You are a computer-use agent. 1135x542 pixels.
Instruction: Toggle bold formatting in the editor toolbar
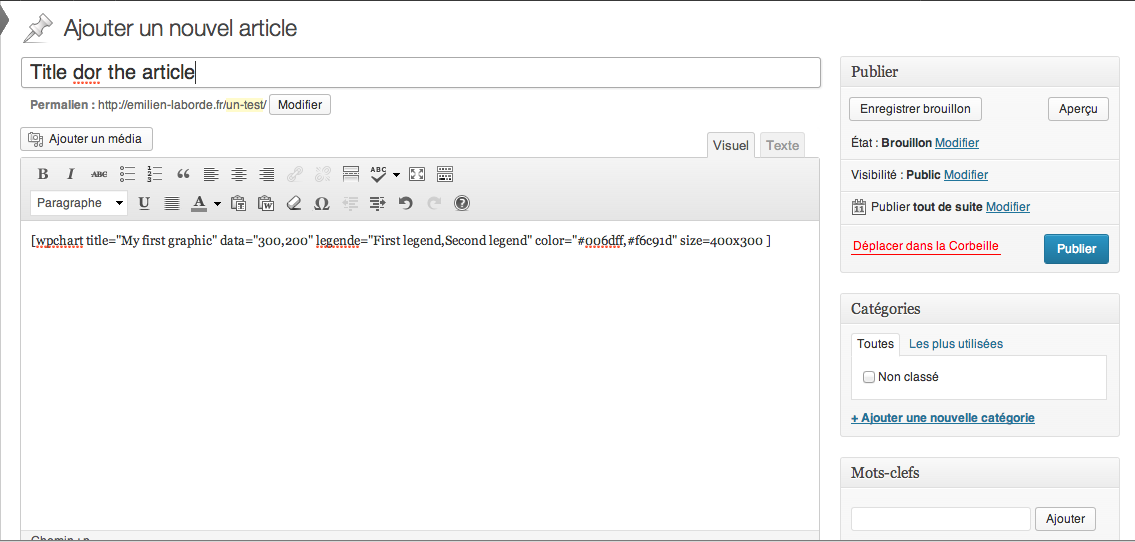tap(43, 174)
